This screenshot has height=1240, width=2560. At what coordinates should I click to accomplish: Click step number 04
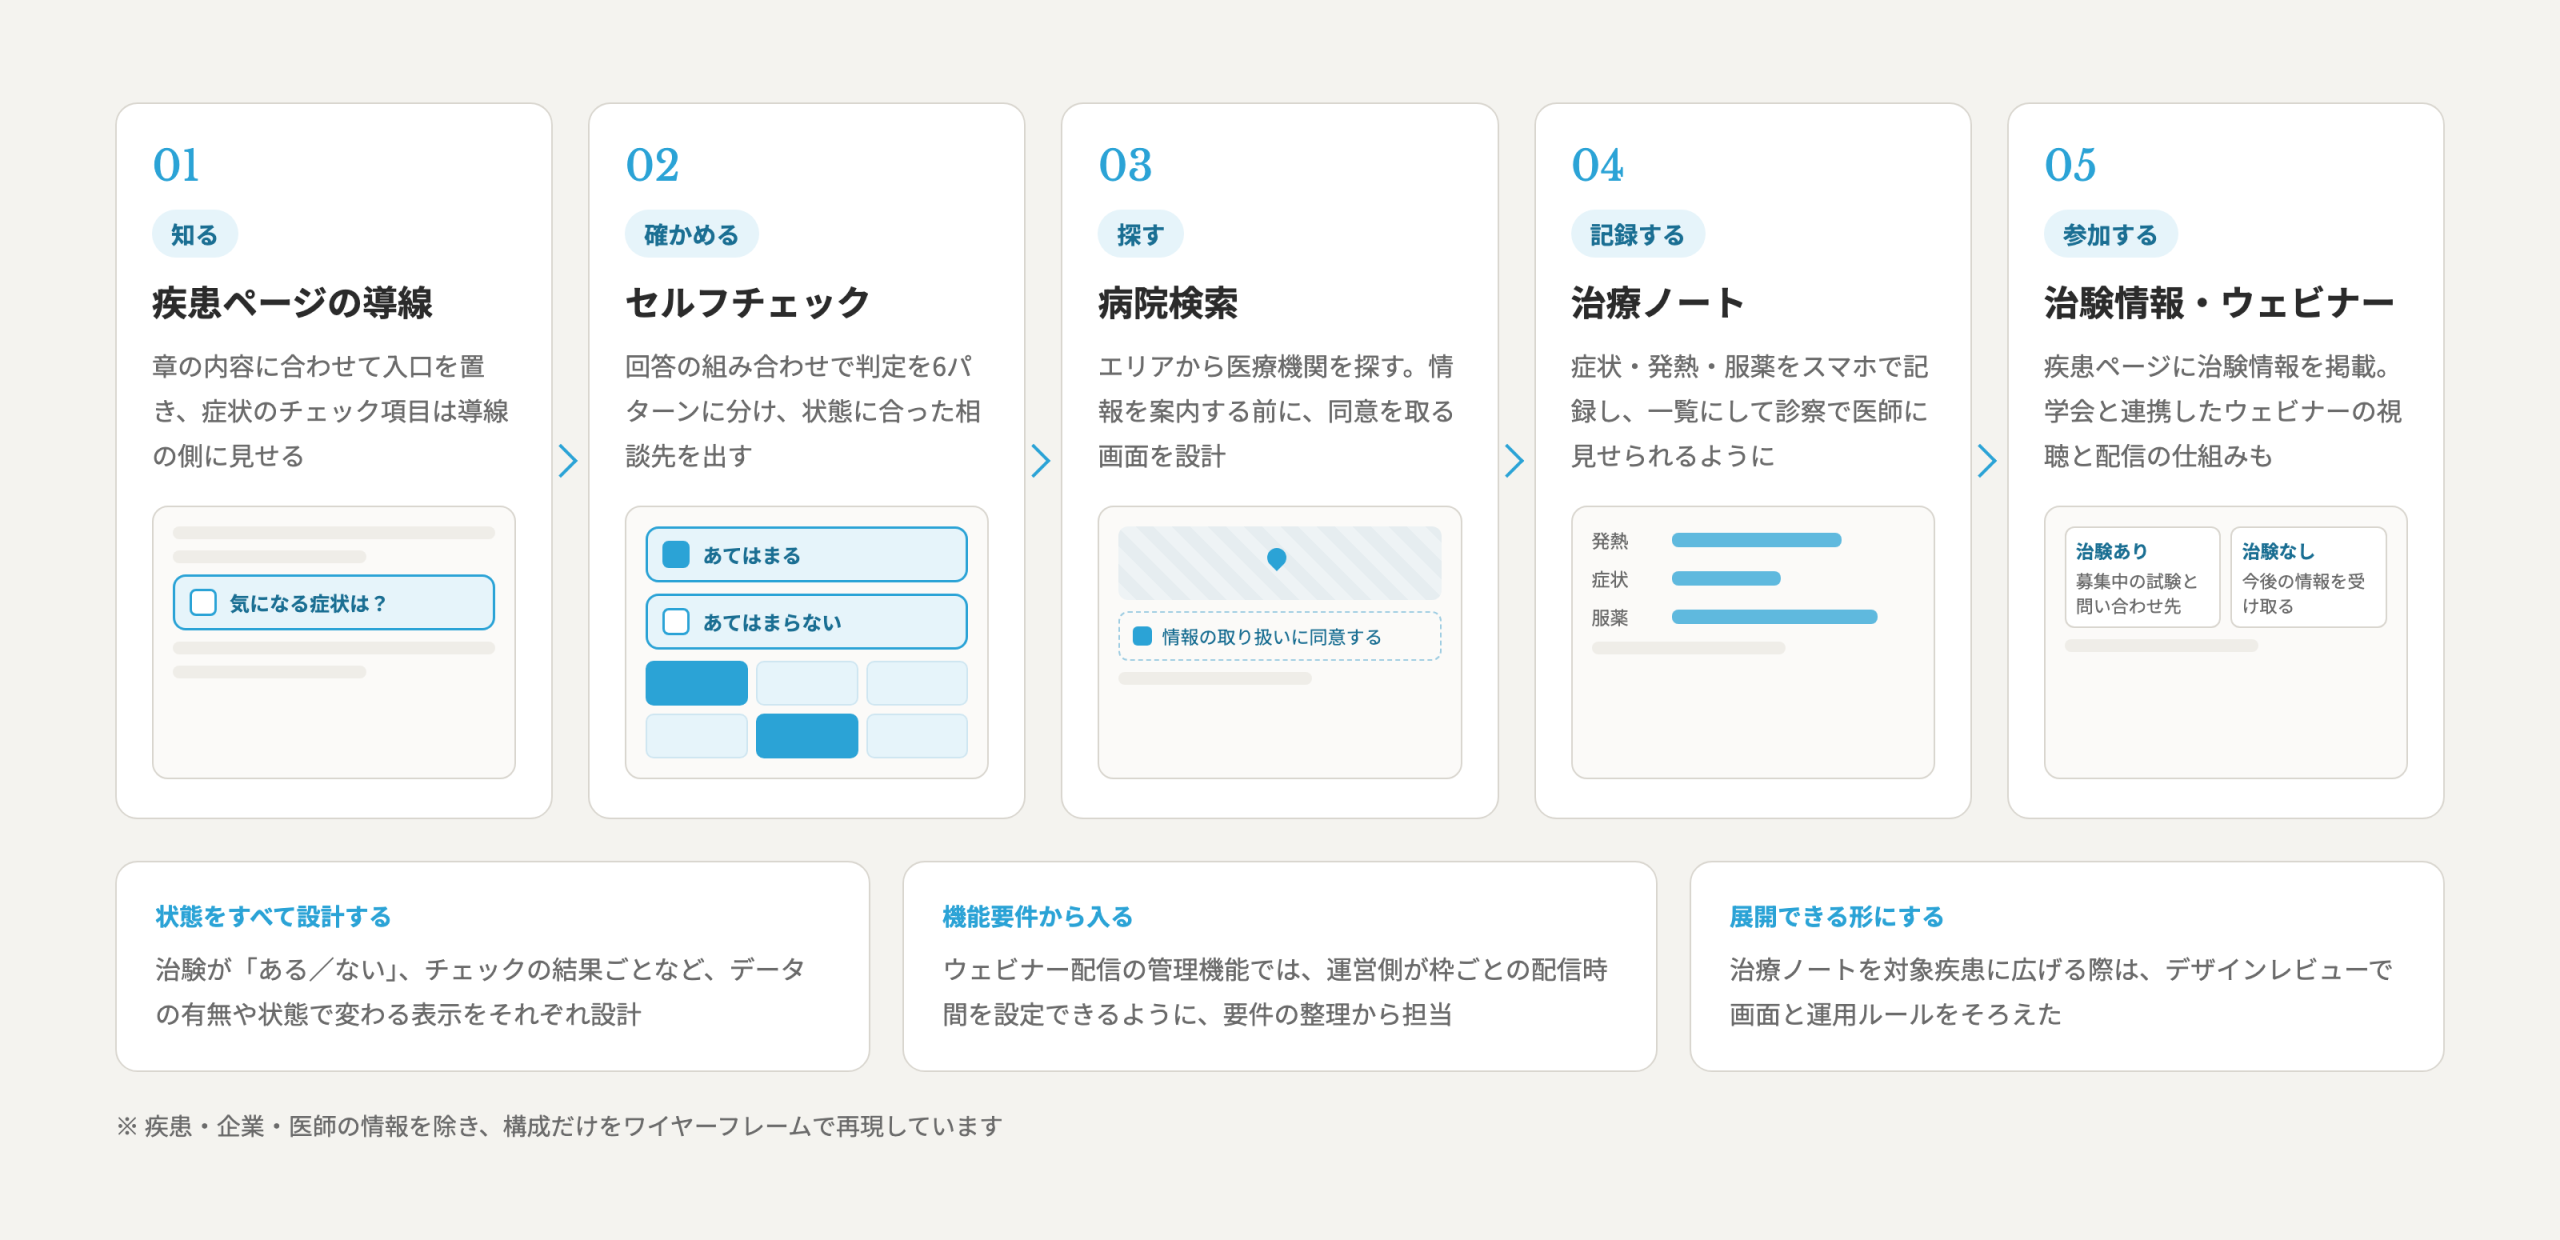click(x=1597, y=165)
